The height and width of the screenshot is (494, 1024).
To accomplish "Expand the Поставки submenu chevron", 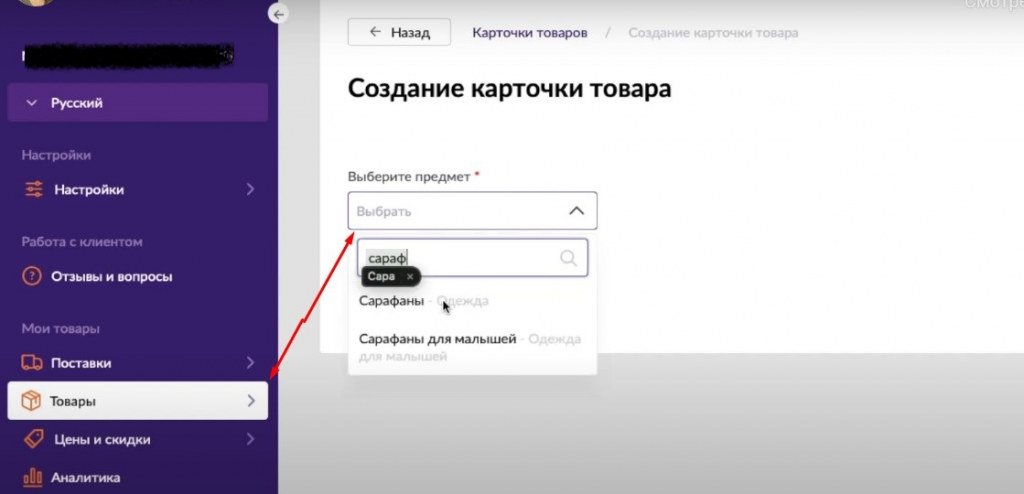I will coord(250,363).
